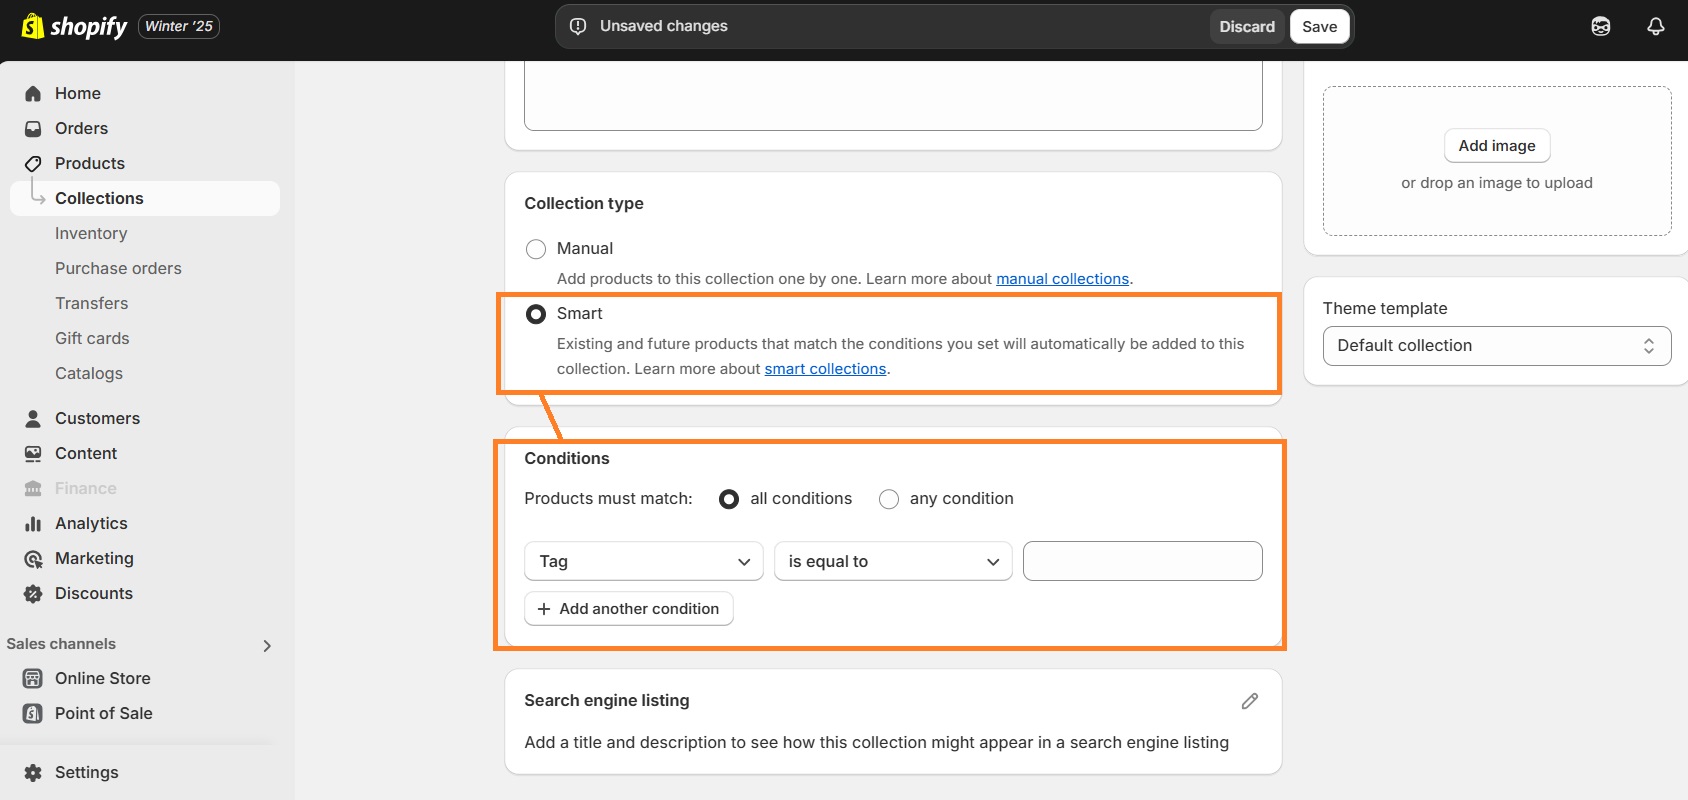Open the manual collections link
This screenshot has height=800, width=1688.
click(x=1062, y=279)
